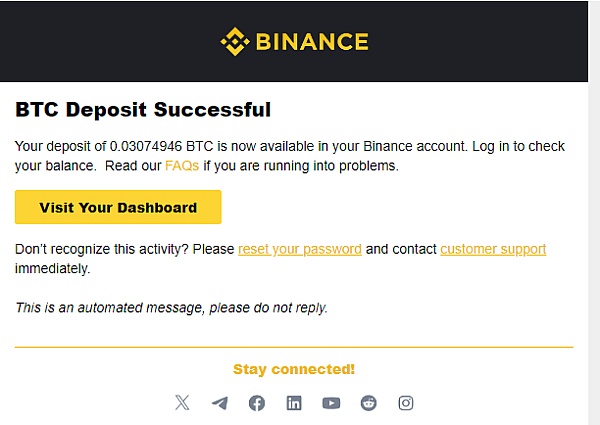Open the Facebook social icon
Viewport: 600px width, 425px height.
(257, 403)
